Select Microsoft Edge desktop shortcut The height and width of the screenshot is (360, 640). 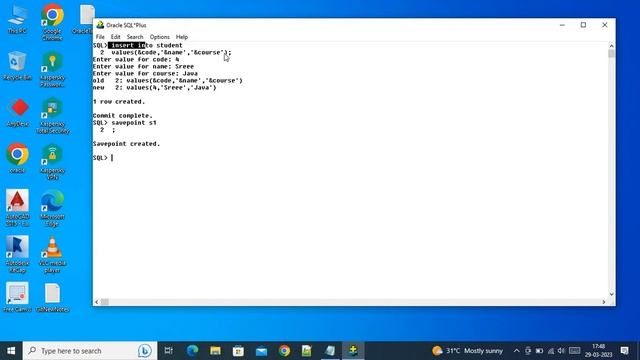52,208
